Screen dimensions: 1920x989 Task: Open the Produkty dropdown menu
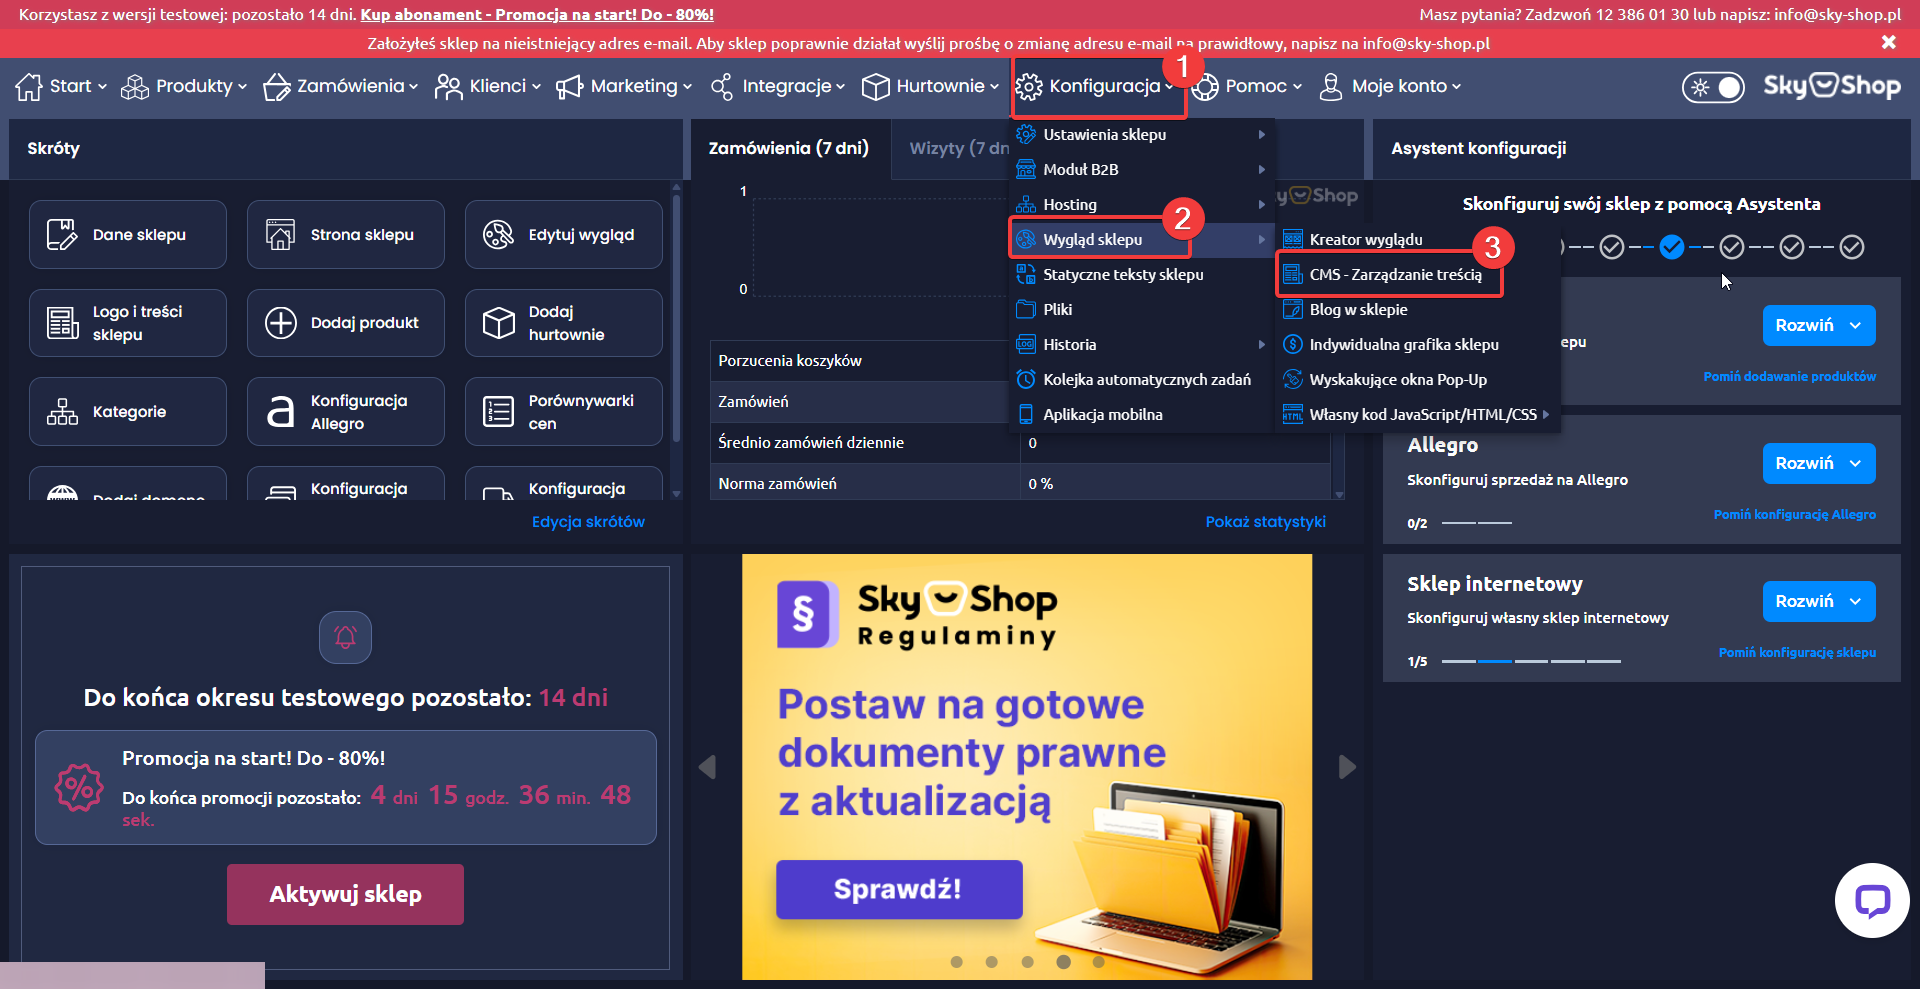(184, 86)
